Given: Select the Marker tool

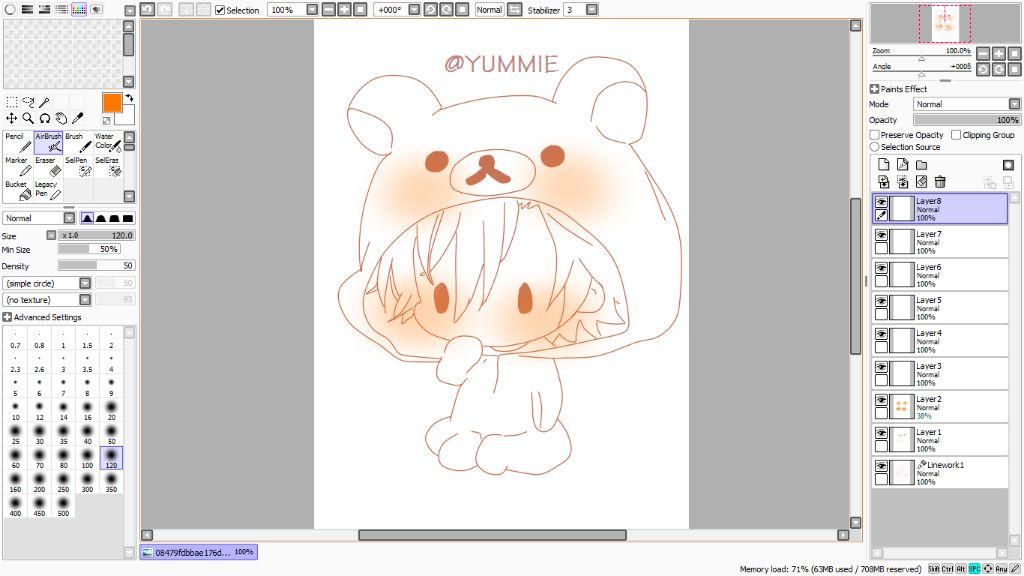Looking at the screenshot, I should 18,166.
